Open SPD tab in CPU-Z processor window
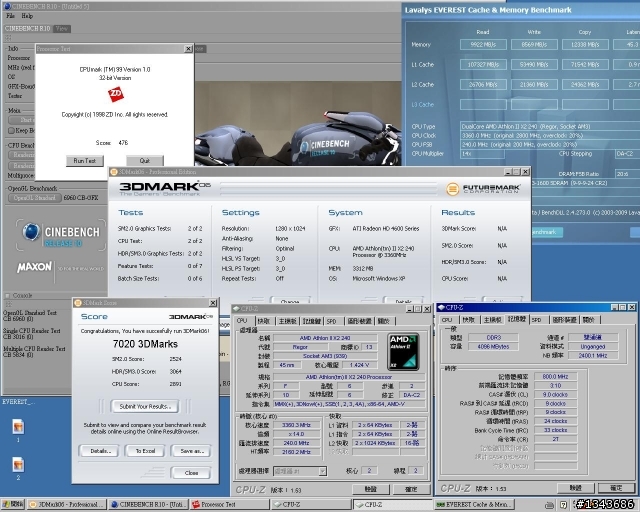640x512 pixels. point(331,321)
